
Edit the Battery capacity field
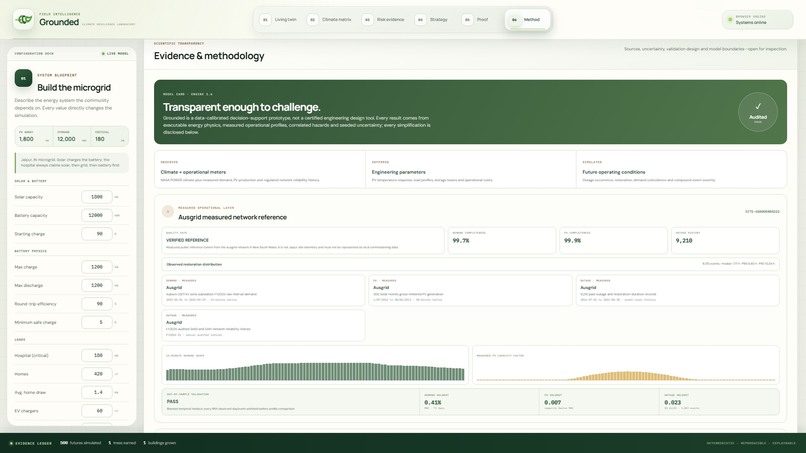[x=97, y=215]
